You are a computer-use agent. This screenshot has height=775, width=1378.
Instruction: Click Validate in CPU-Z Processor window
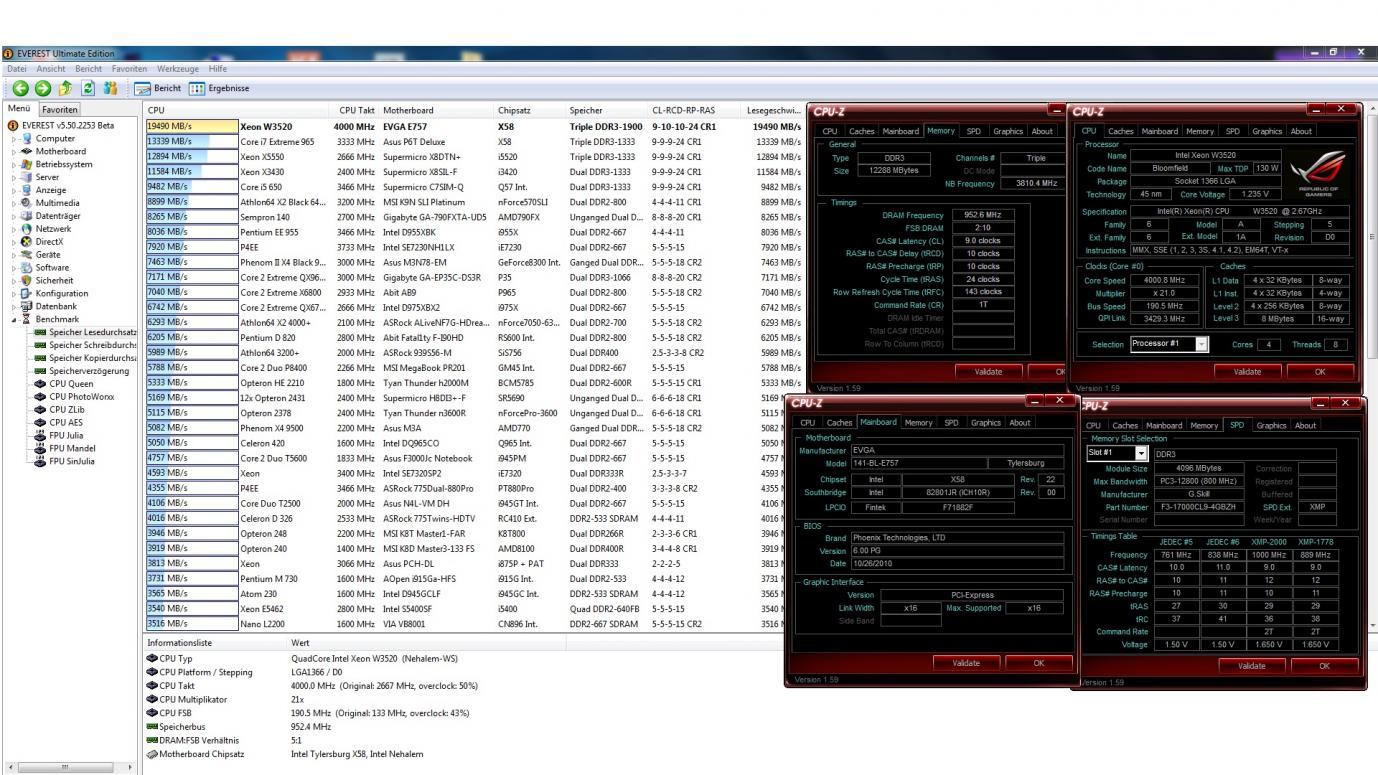(1247, 371)
